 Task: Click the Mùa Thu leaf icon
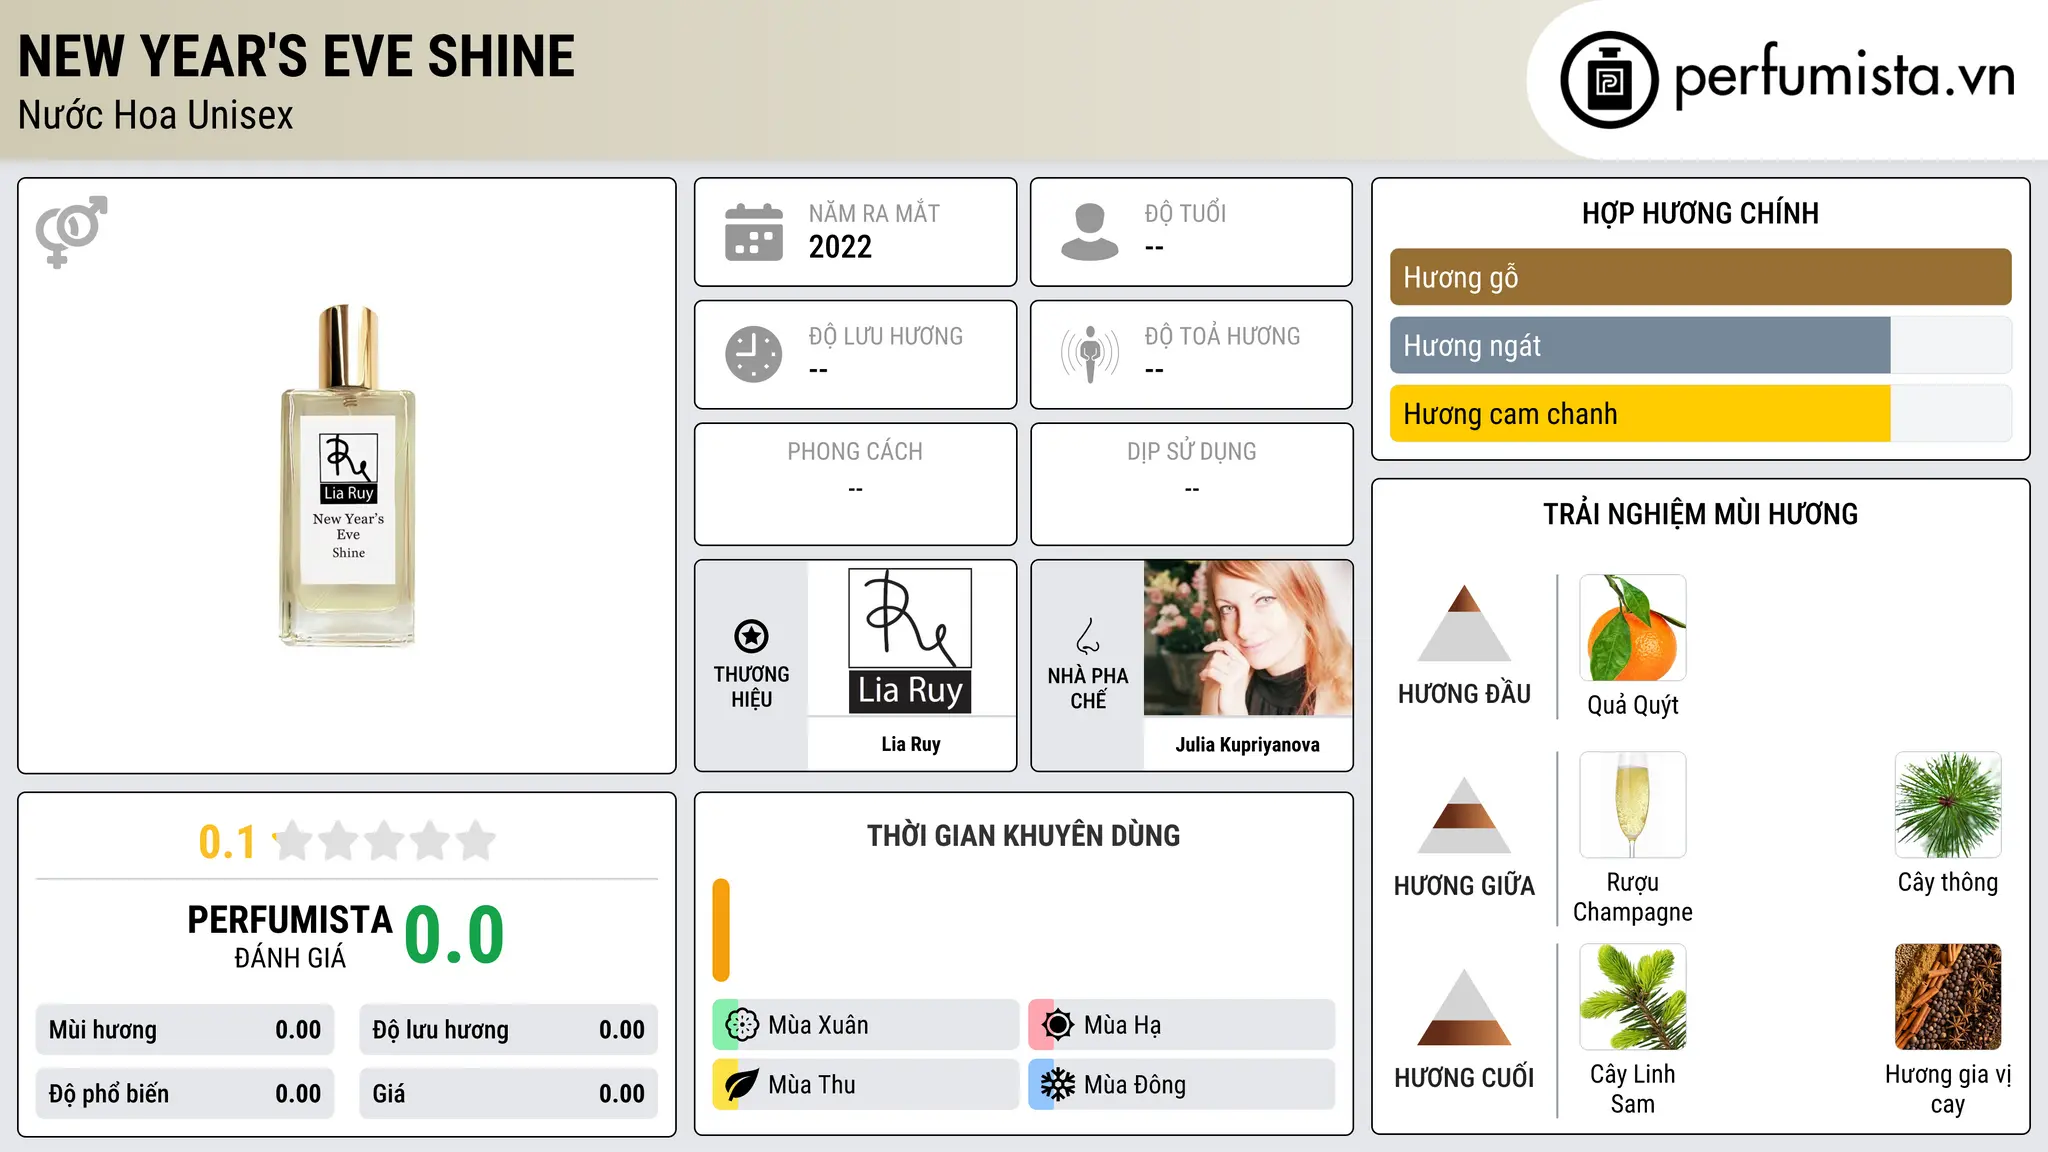pyautogui.click(x=742, y=1085)
